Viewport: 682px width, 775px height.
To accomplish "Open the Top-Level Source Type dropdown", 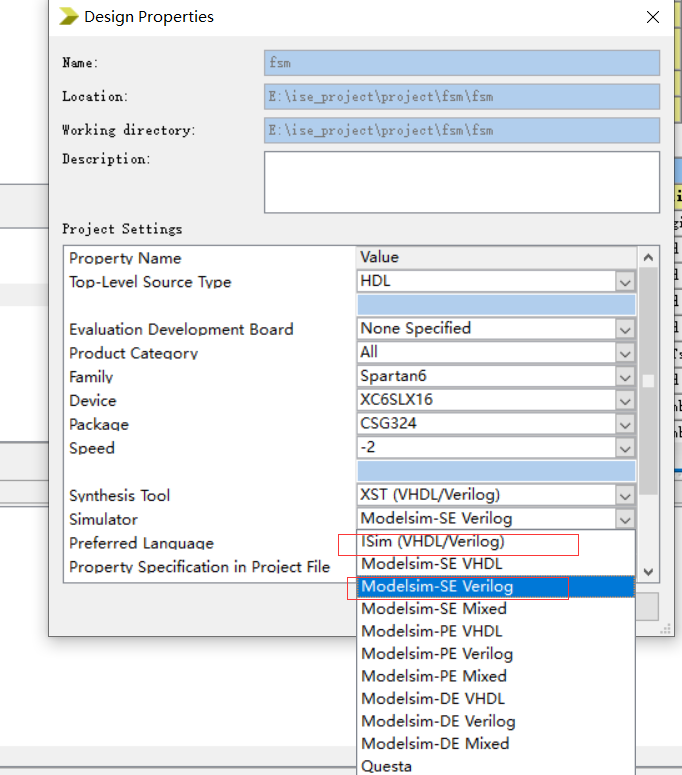I will [625, 282].
